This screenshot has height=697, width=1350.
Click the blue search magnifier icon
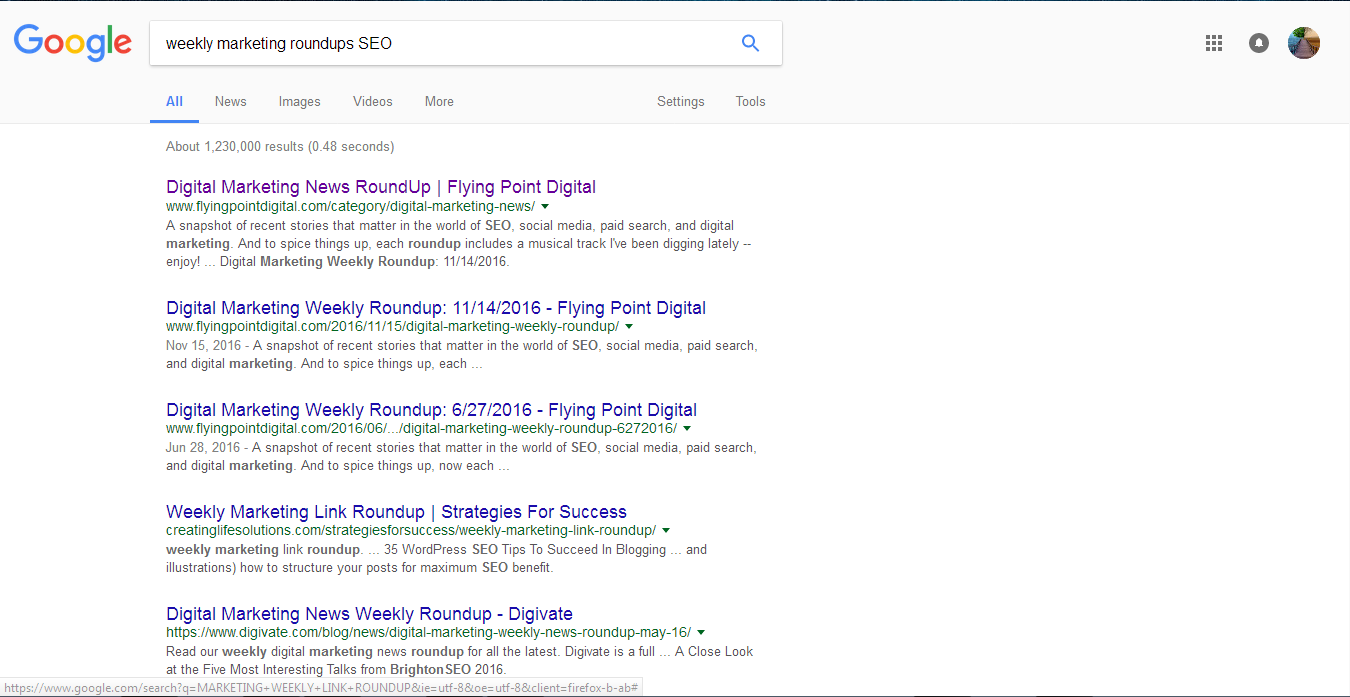coord(750,43)
